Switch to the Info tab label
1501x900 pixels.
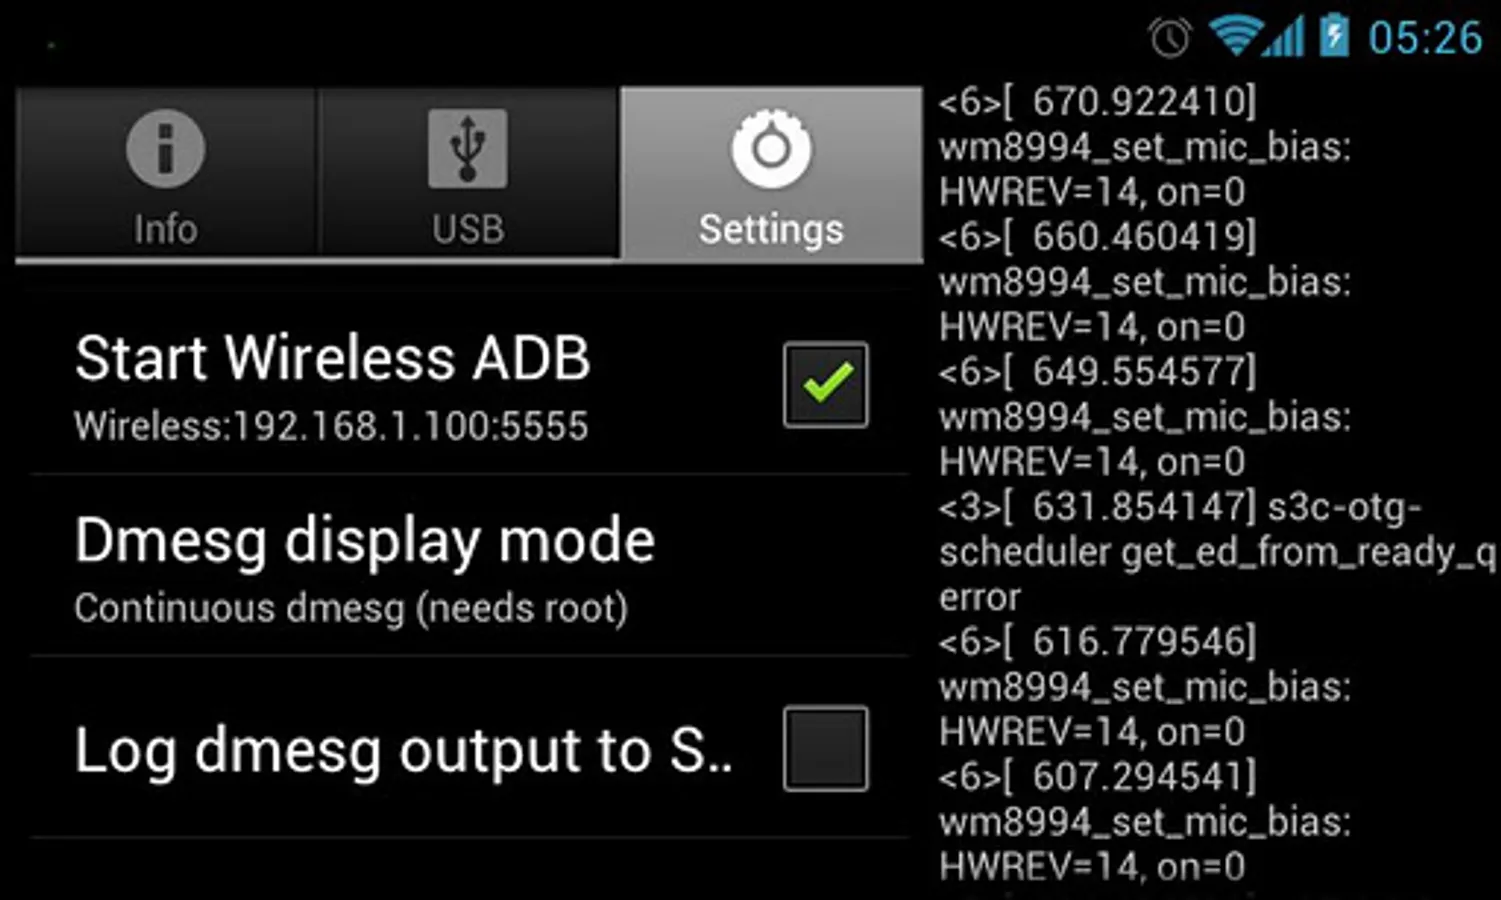[x=166, y=229]
